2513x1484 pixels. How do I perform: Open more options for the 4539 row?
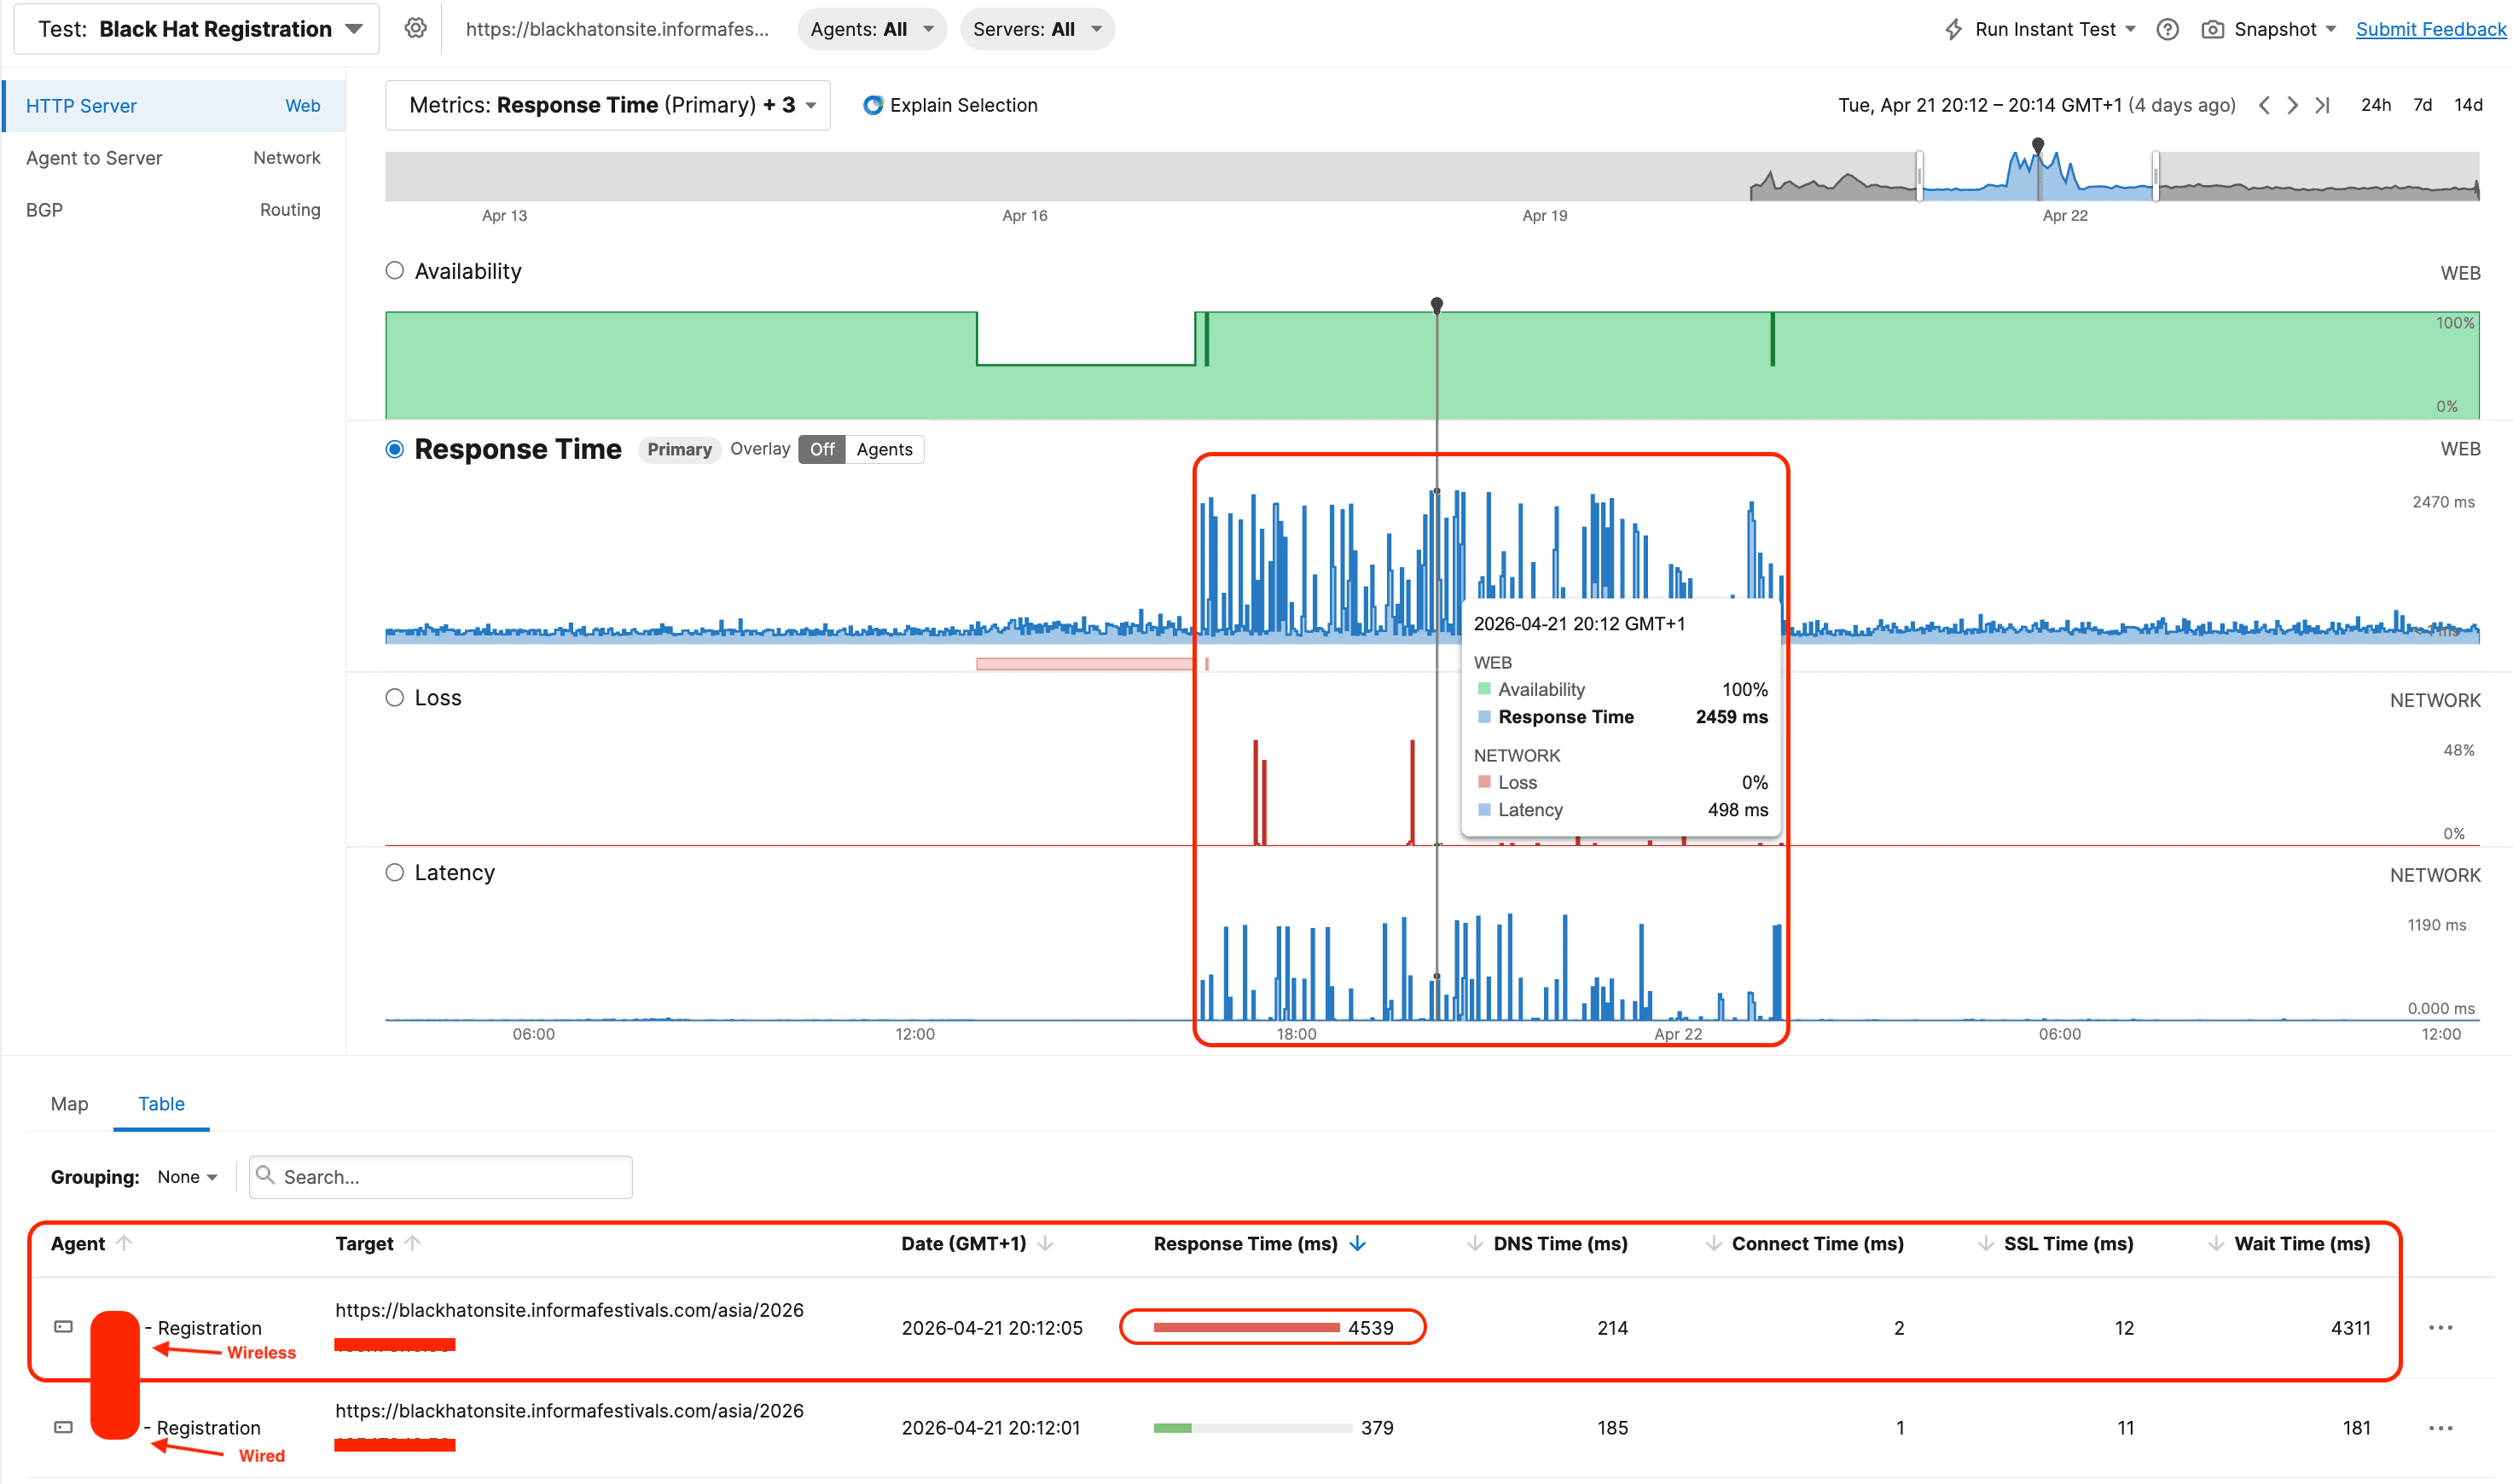[2441, 1328]
